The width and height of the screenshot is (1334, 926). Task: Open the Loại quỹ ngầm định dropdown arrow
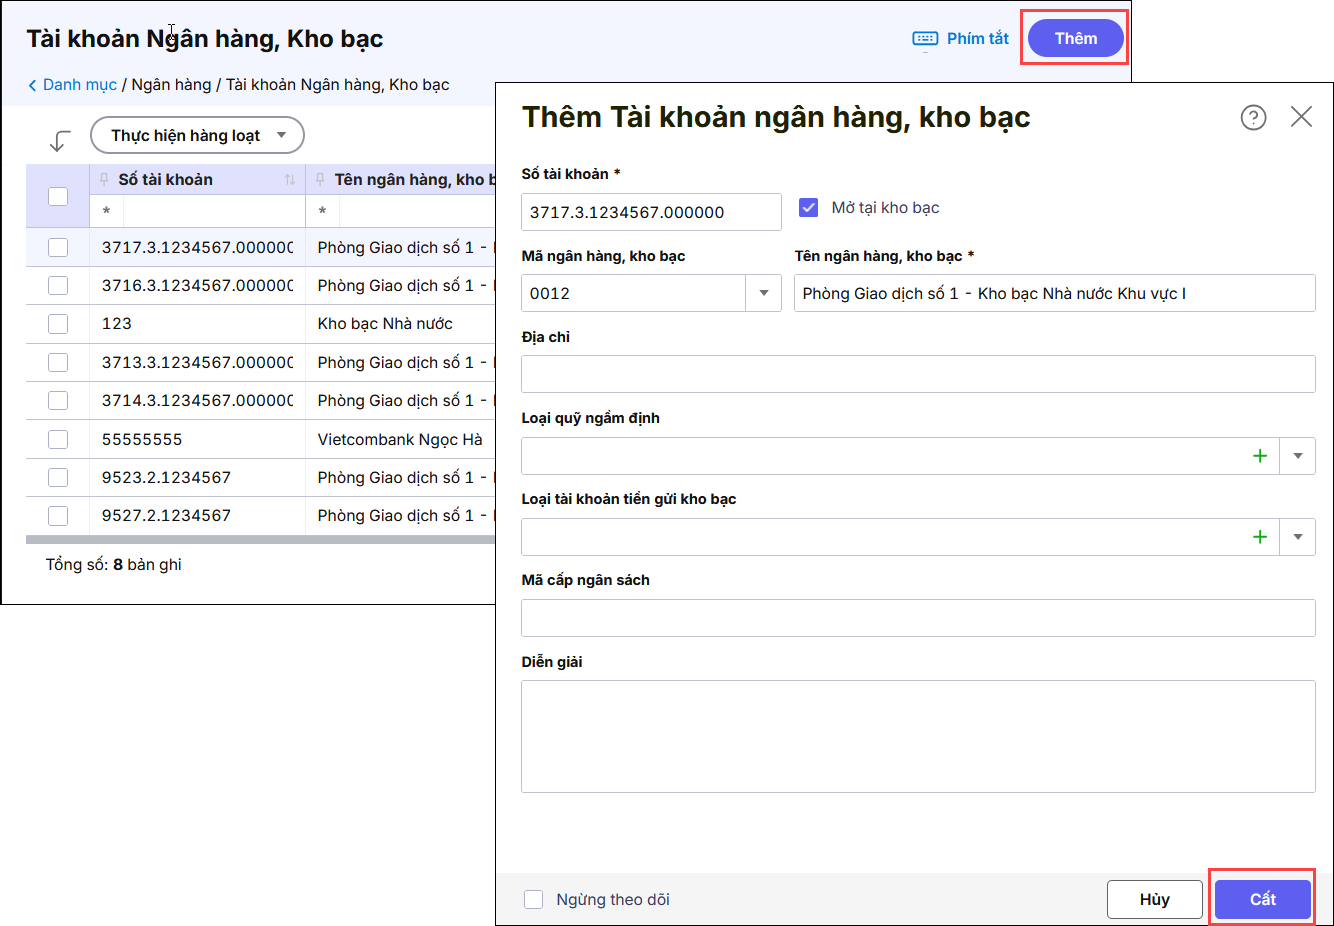[x=1298, y=456]
